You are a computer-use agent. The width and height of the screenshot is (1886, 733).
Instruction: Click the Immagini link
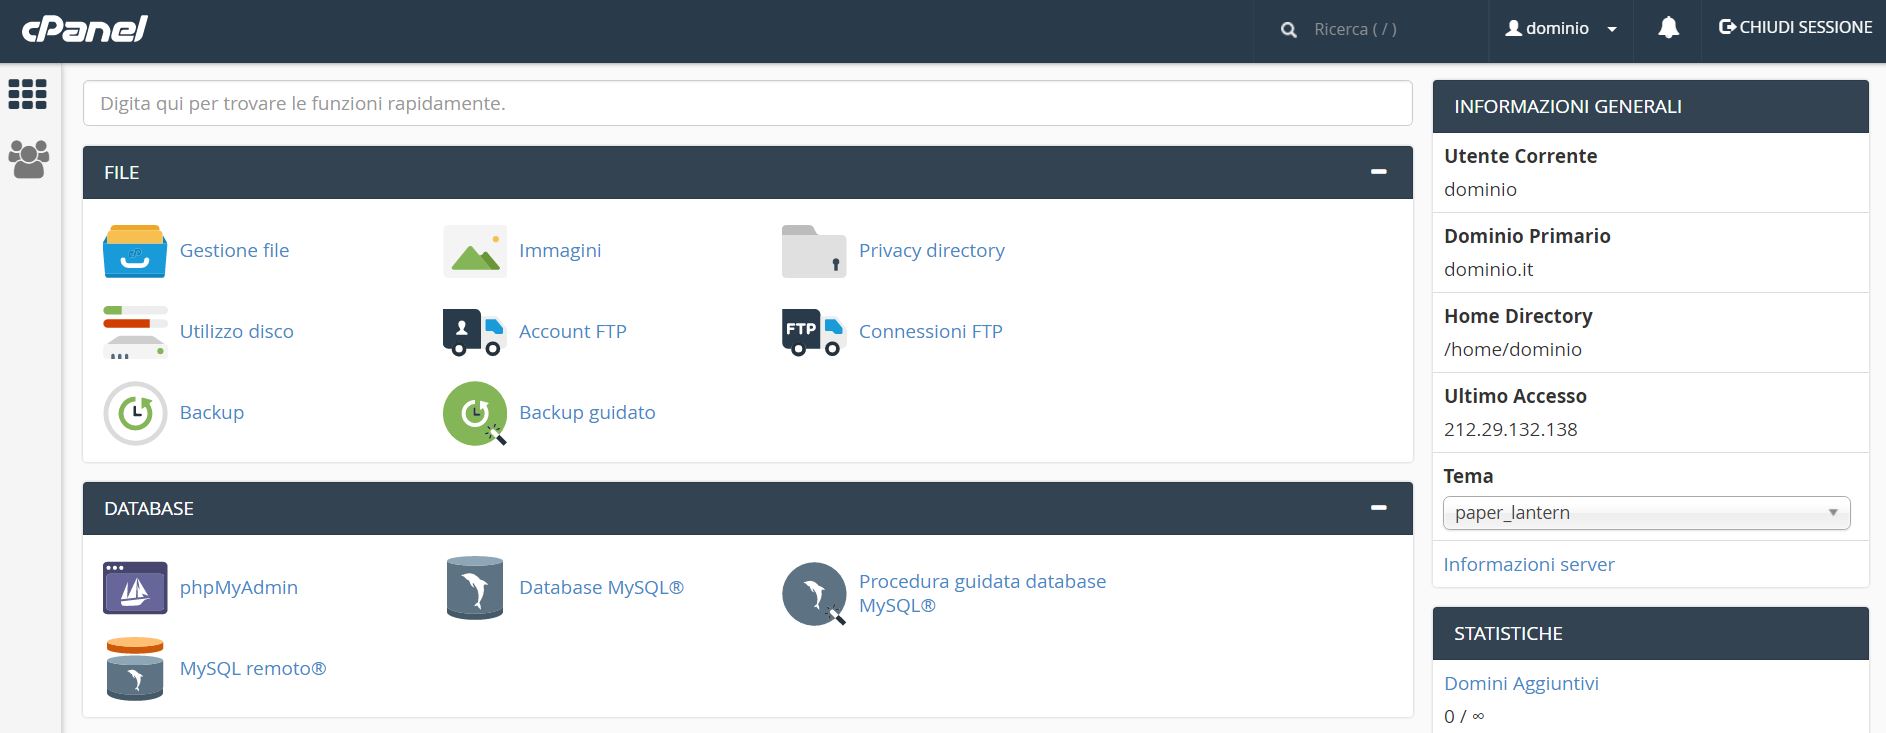560,251
